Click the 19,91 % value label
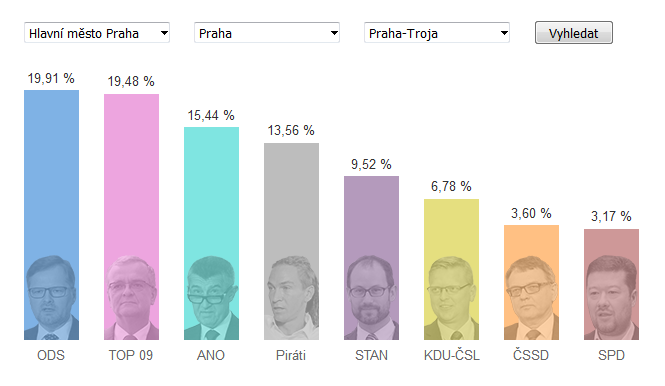 click(51, 78)
